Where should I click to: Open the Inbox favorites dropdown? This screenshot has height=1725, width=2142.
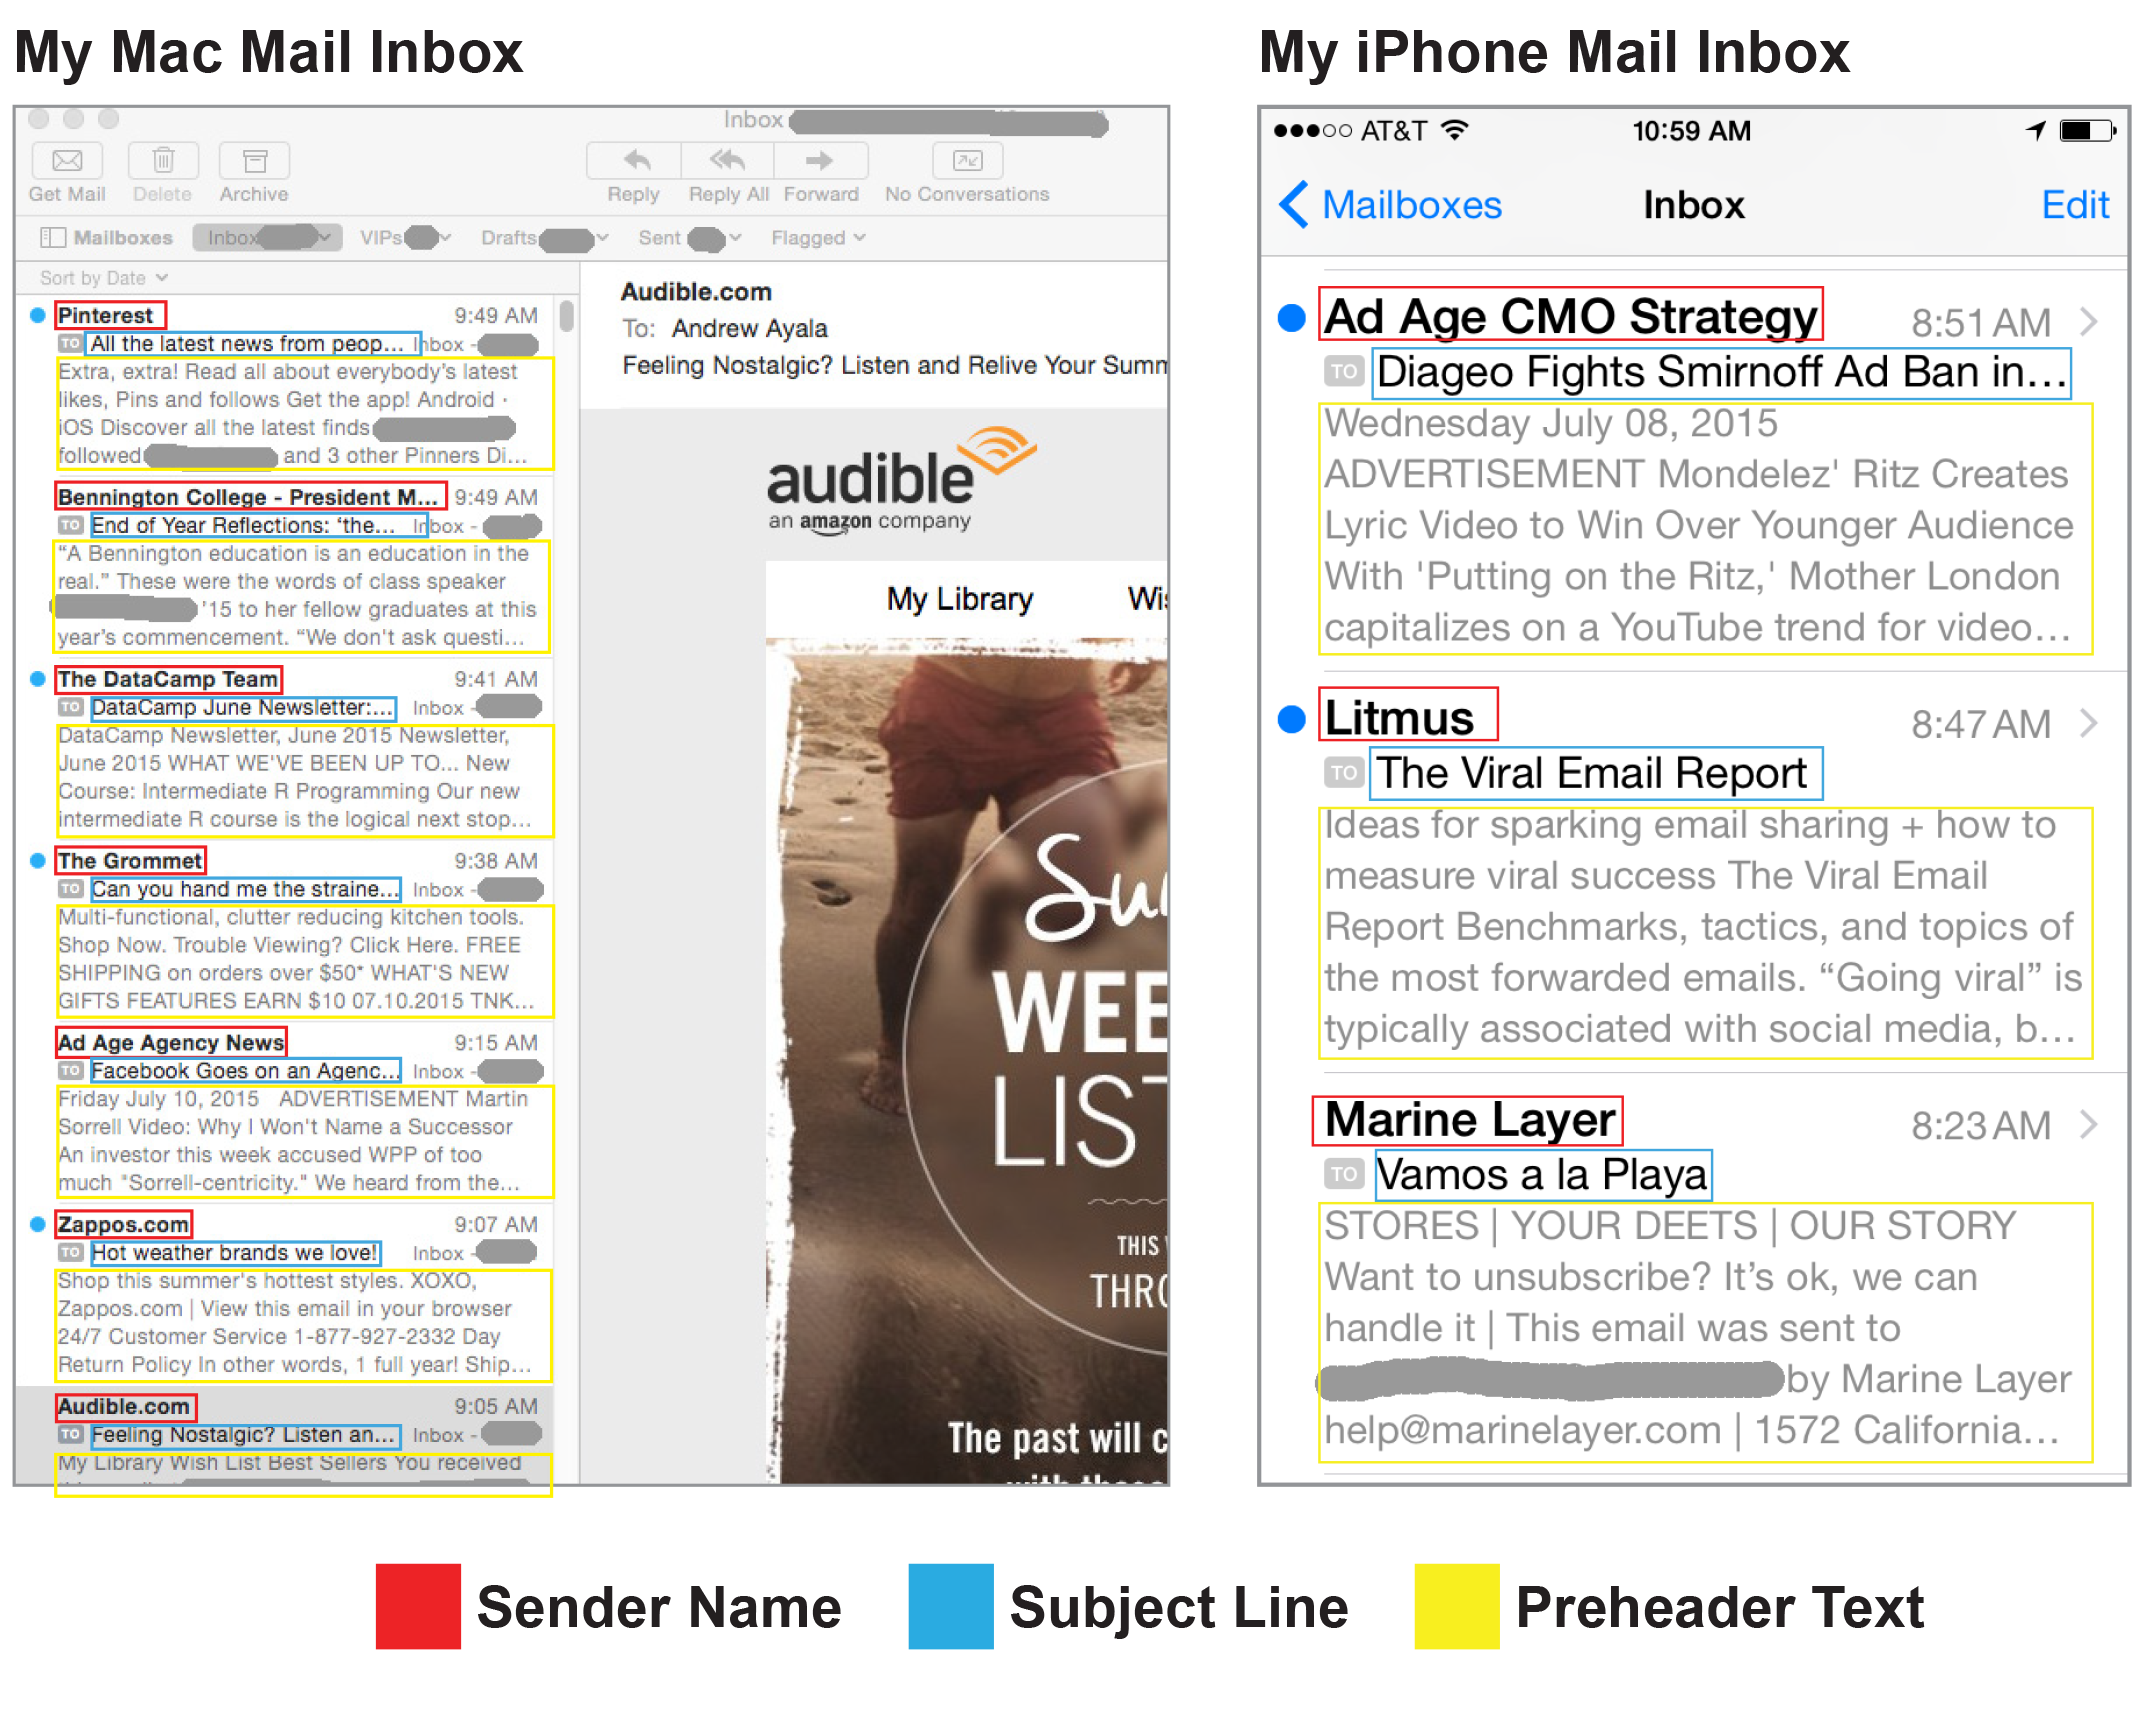pyautogui.click(x=267, y=238)
